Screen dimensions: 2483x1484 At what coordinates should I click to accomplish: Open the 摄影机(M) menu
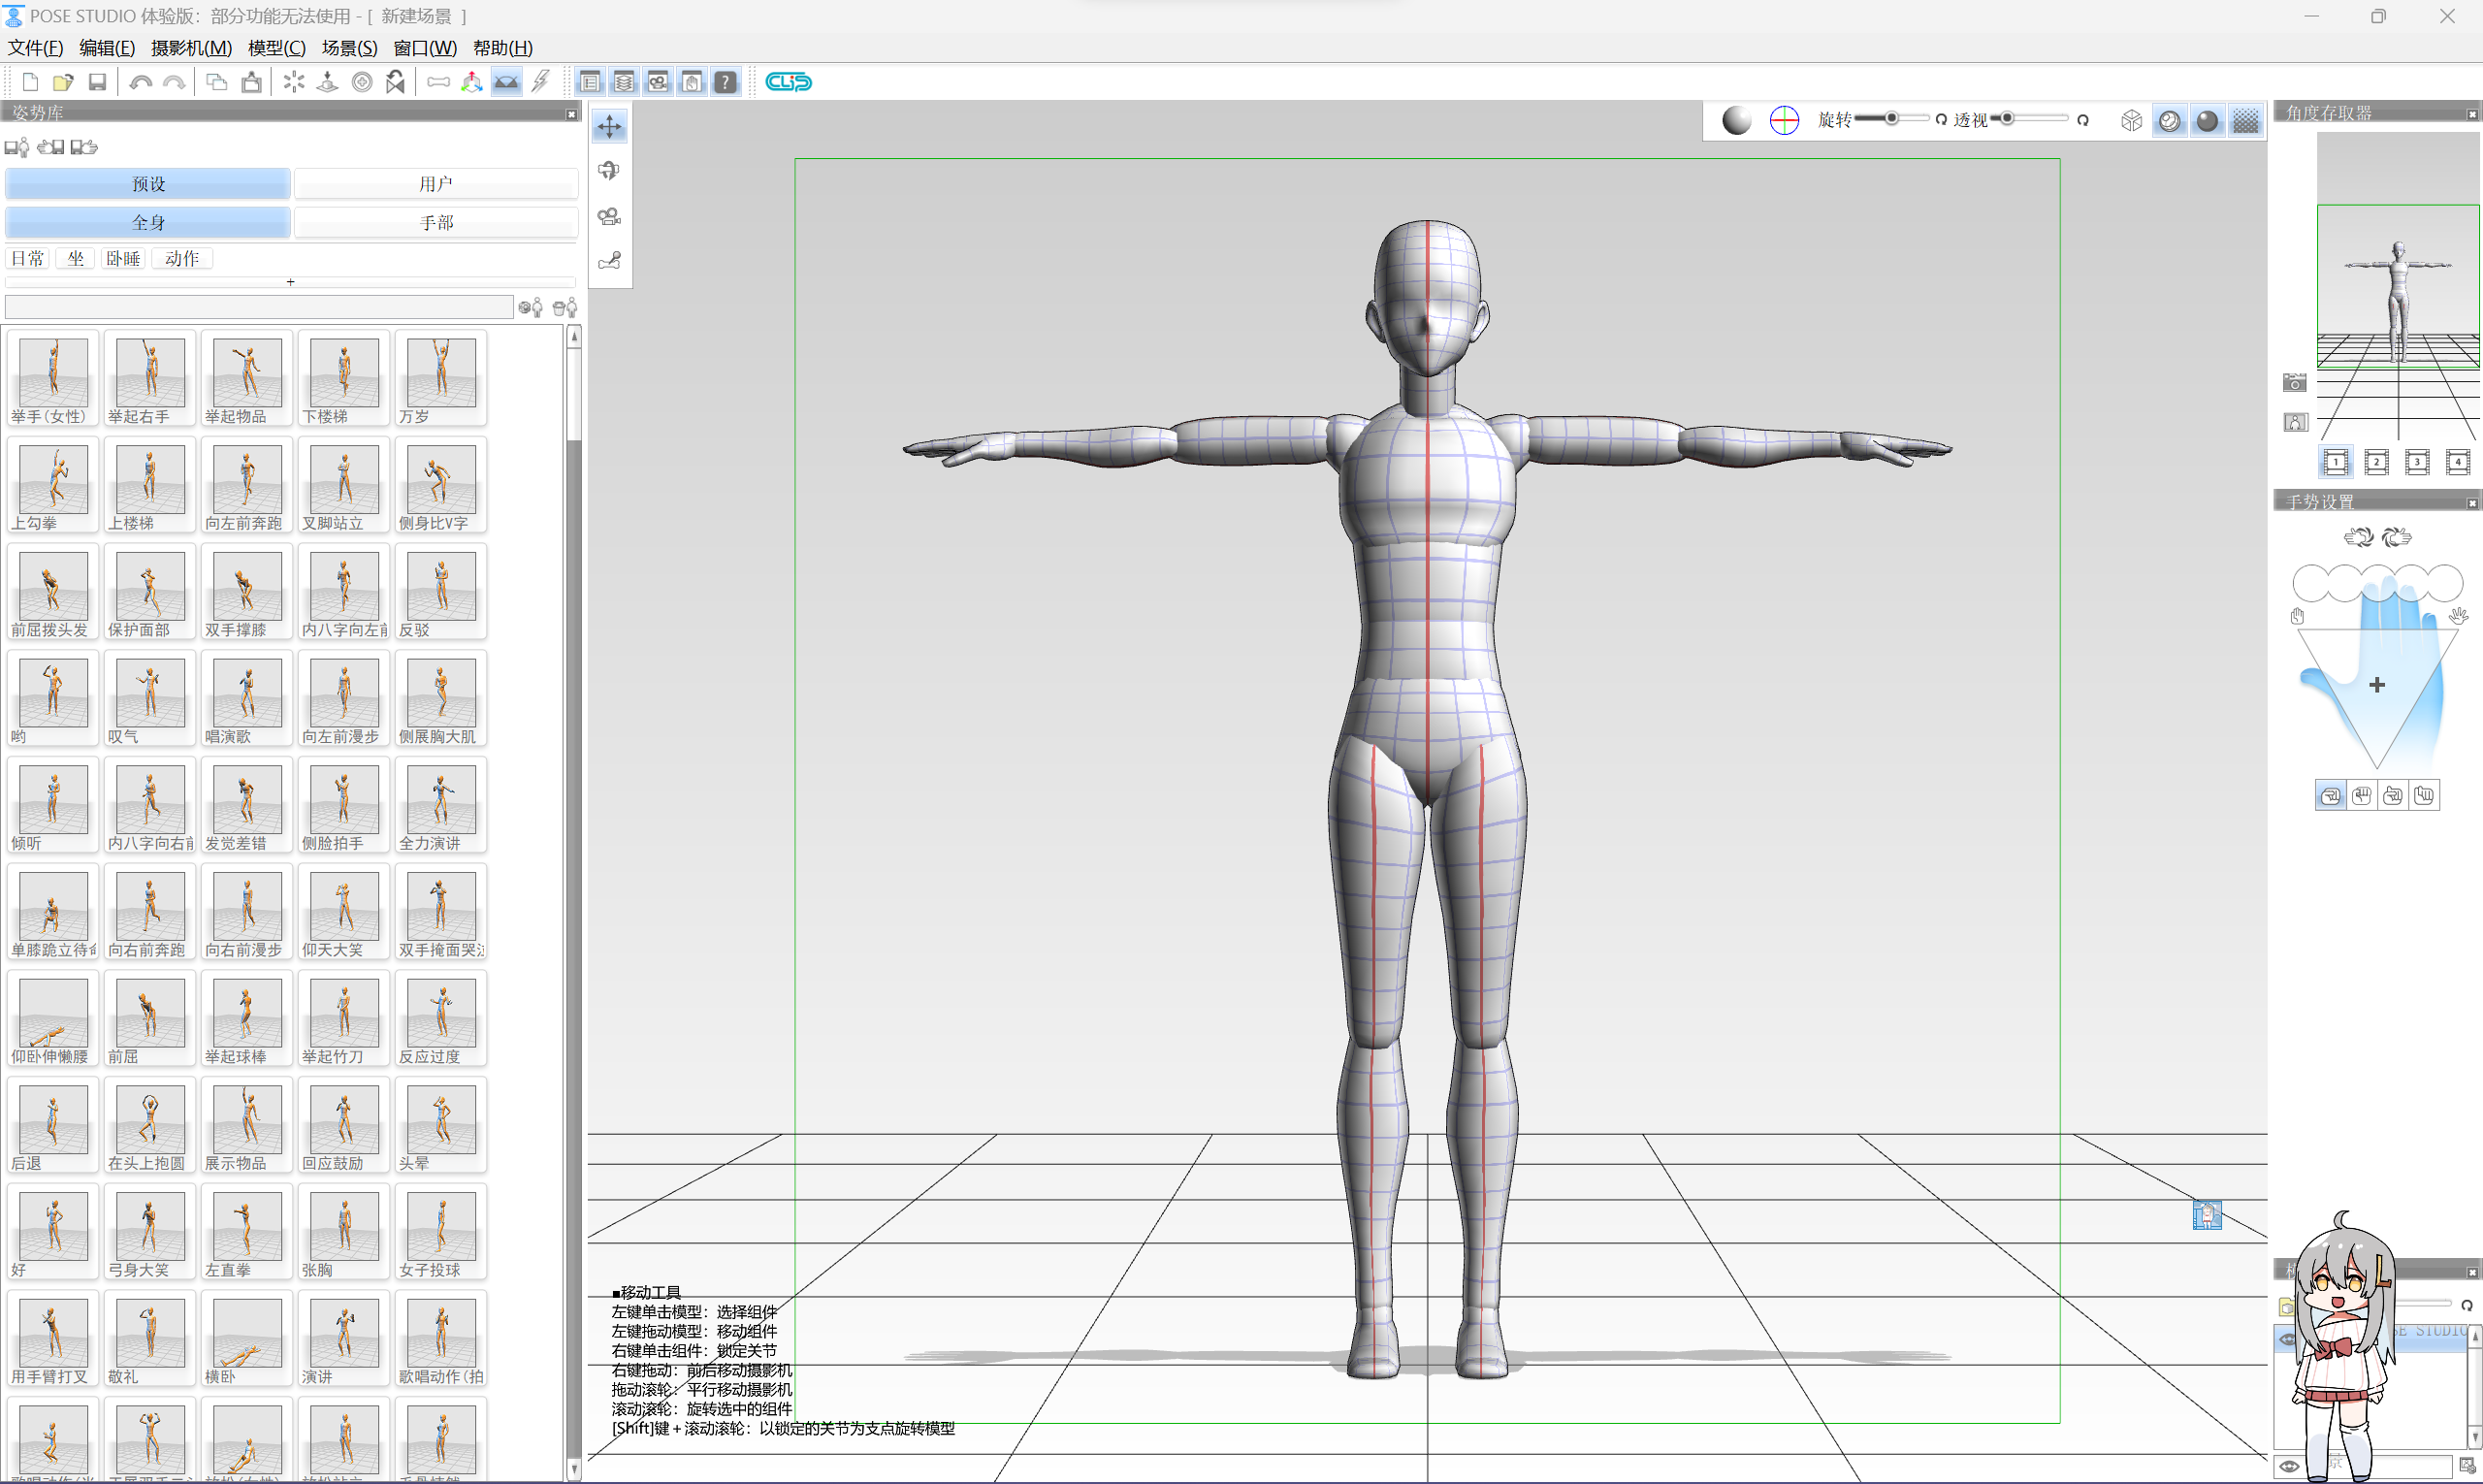coord(191,48)
